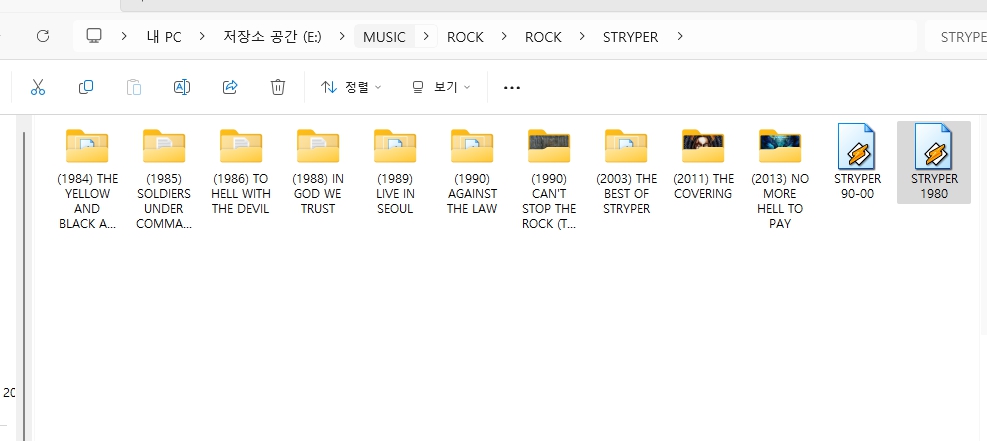Select the (1990) AGAINST THE LAW folder
The image size is (987, 441).
pyautogui.click(x=471, y=171)
